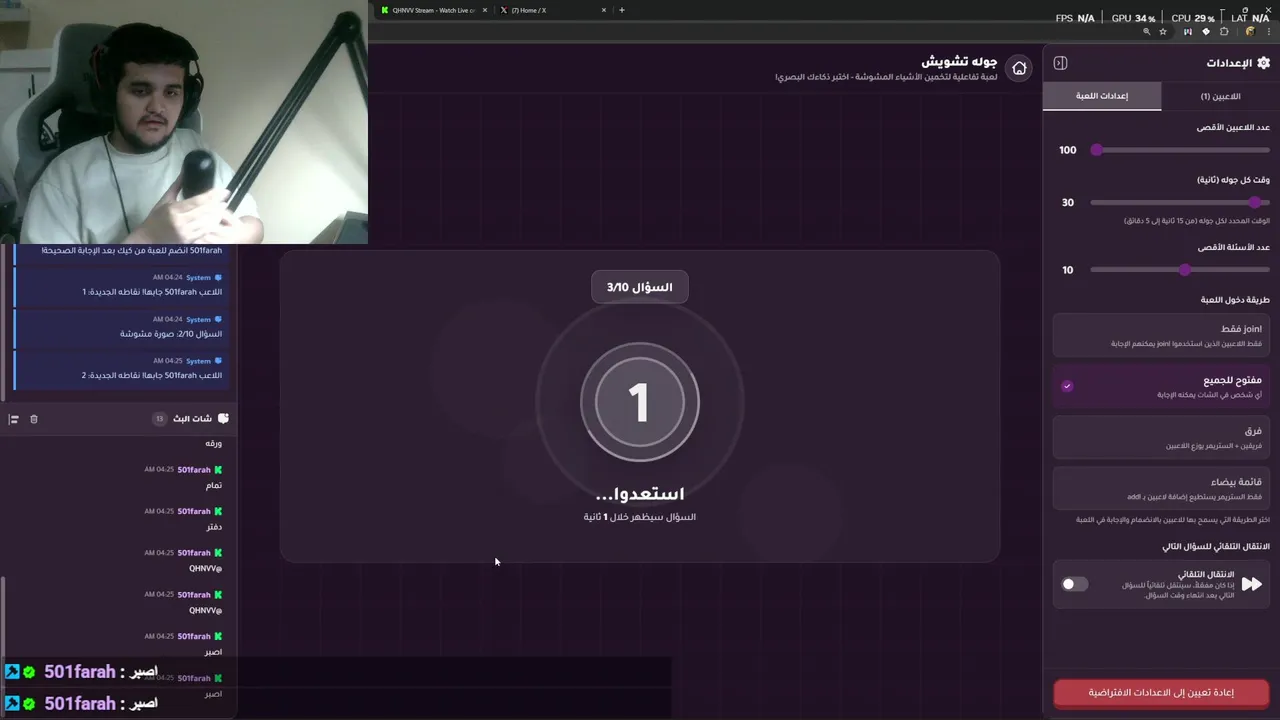Click the chat layout icon beside the trash
Image resolution: width=1280 pixels, height=720 pixels.
pos(13,419)
